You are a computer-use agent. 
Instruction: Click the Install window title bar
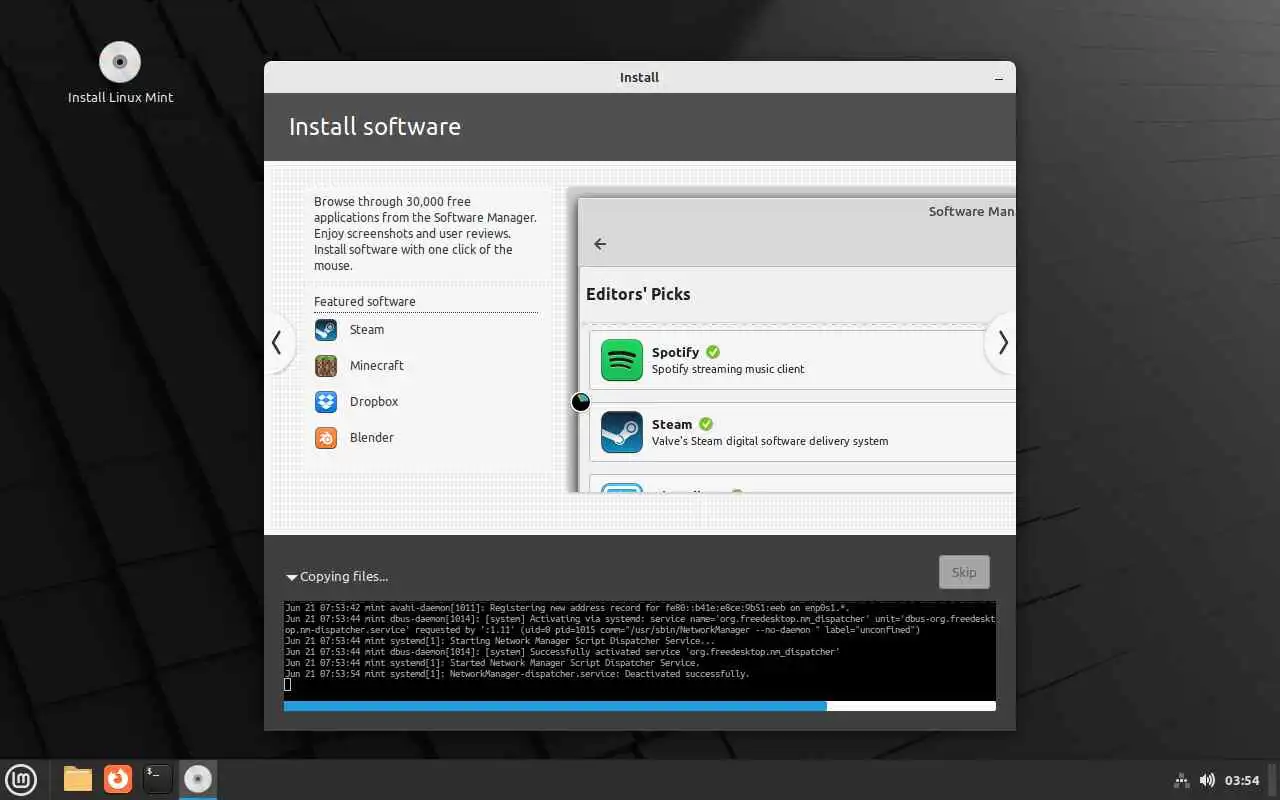[640, 77]
